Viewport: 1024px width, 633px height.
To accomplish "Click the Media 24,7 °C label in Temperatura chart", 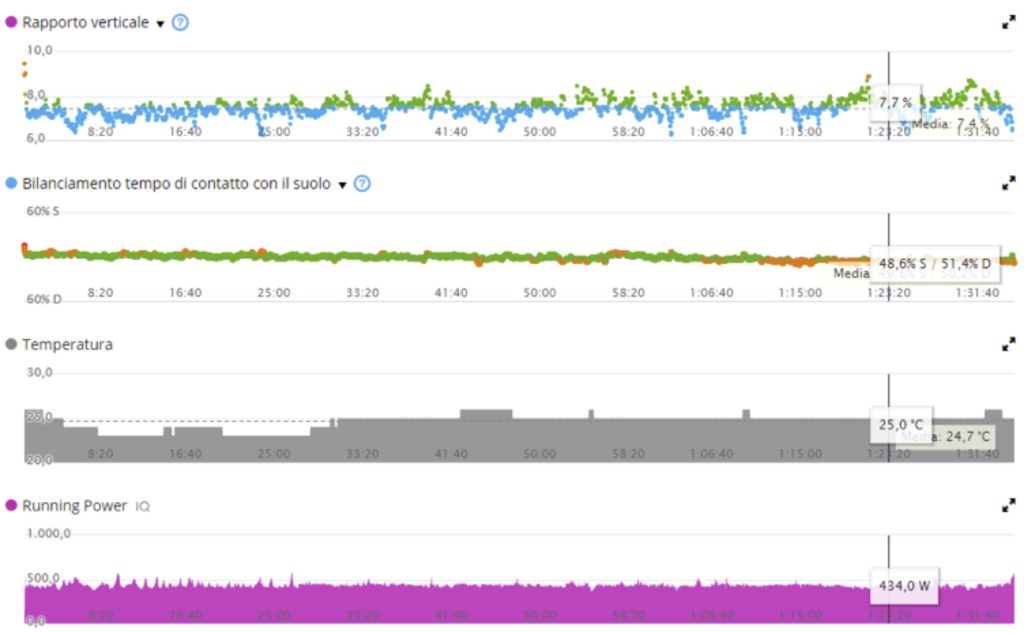I will coord(946,436).
